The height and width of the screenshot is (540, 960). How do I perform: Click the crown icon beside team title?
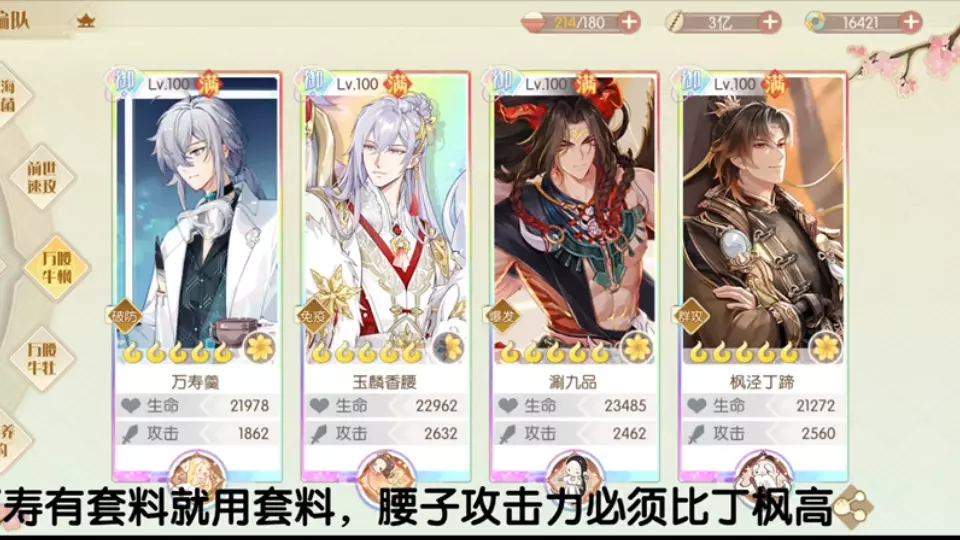point(86,21)
